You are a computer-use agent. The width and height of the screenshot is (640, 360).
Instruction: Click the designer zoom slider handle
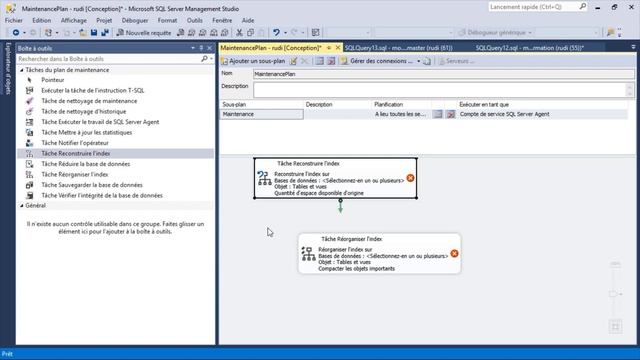coord(614,294)
